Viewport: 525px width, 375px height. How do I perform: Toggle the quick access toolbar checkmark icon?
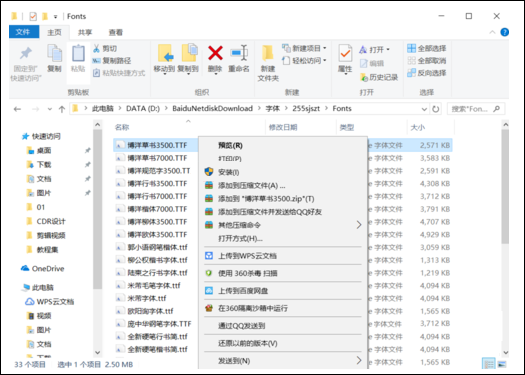click(33, 16)
